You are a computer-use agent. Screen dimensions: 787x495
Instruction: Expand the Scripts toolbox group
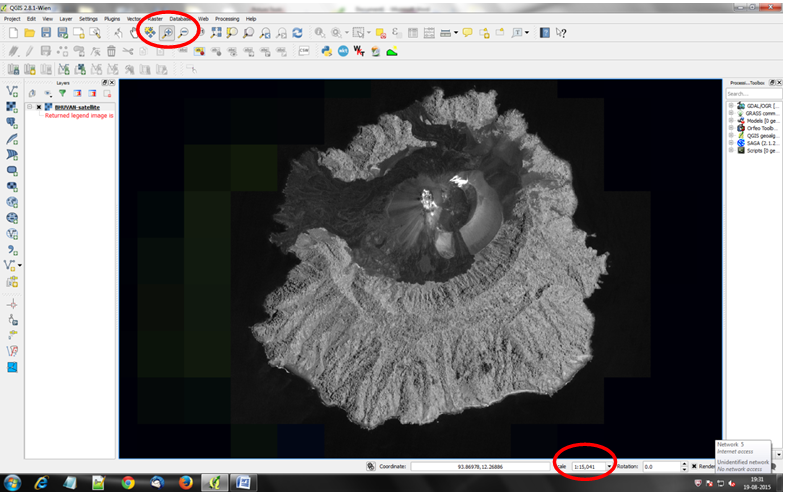pos(731,150)
